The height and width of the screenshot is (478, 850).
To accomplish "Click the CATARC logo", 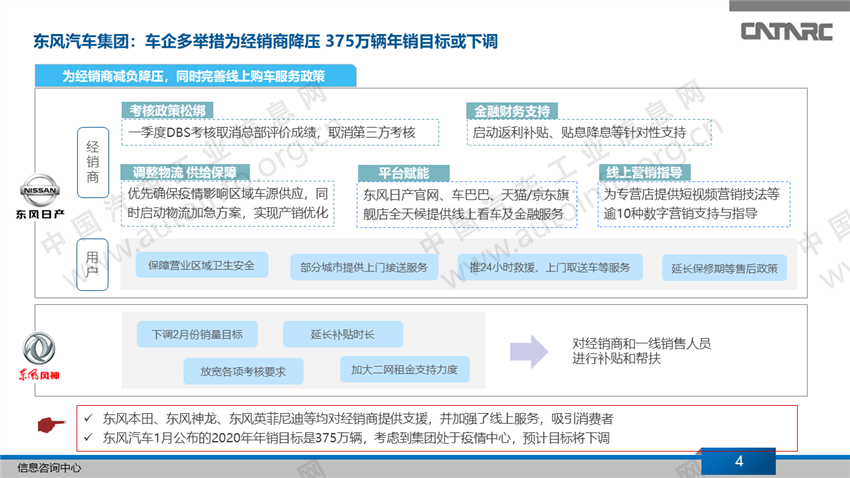I will 787,31.
